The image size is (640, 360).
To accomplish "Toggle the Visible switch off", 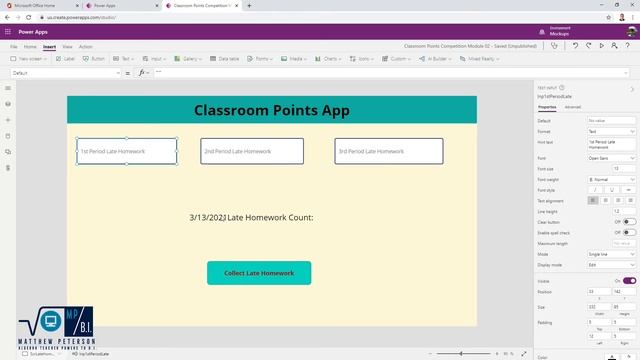I will pyautogui.click(x=629, y=281).
